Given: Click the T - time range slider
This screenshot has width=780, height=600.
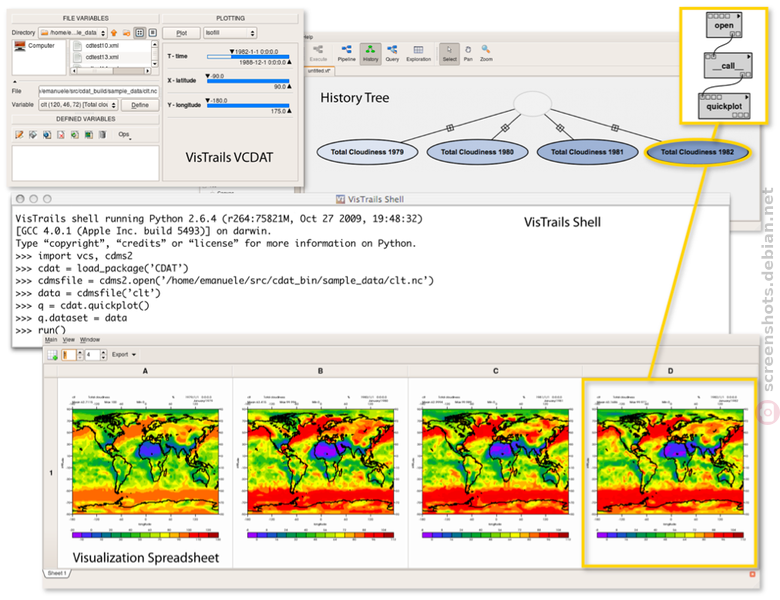Looking at the screenshot, I should pos(248,57).
